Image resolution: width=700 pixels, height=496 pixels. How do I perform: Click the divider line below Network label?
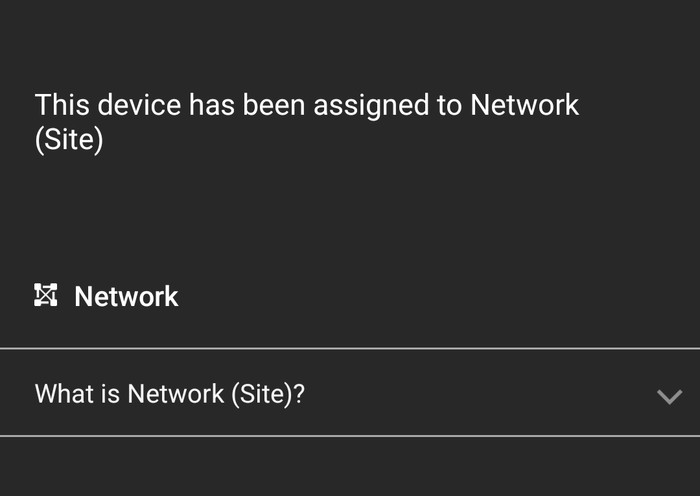[350, 348]
